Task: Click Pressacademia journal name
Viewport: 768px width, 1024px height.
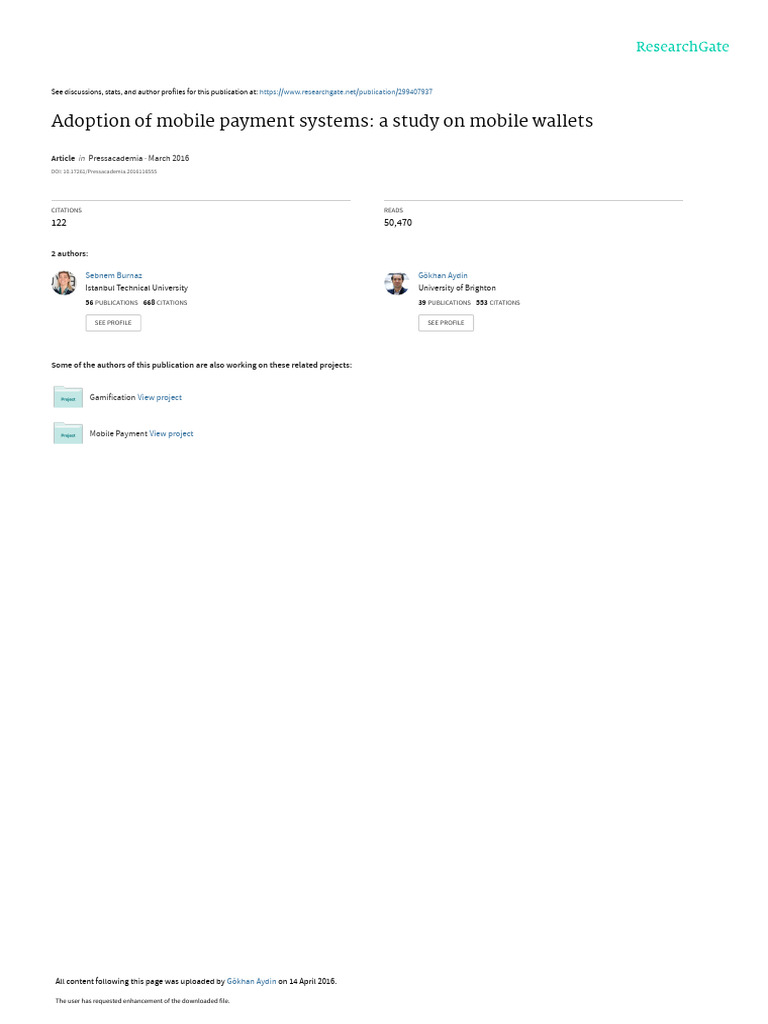Action: pos(116,158)
